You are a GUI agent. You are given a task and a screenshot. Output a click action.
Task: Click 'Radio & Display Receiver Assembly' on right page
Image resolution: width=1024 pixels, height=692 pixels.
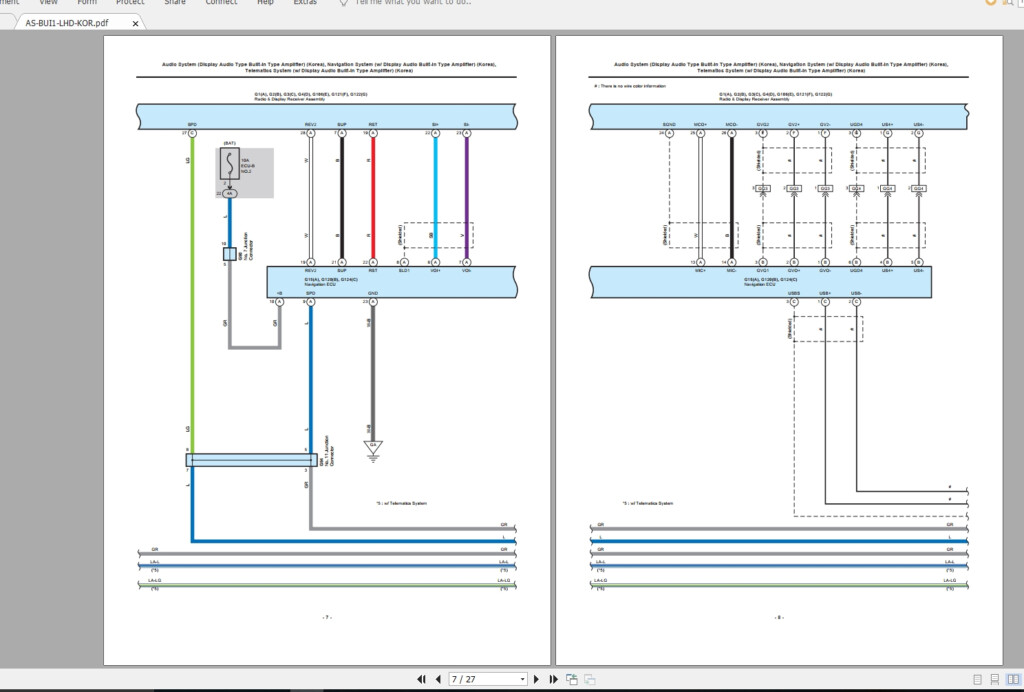click(x=754, y=99)
